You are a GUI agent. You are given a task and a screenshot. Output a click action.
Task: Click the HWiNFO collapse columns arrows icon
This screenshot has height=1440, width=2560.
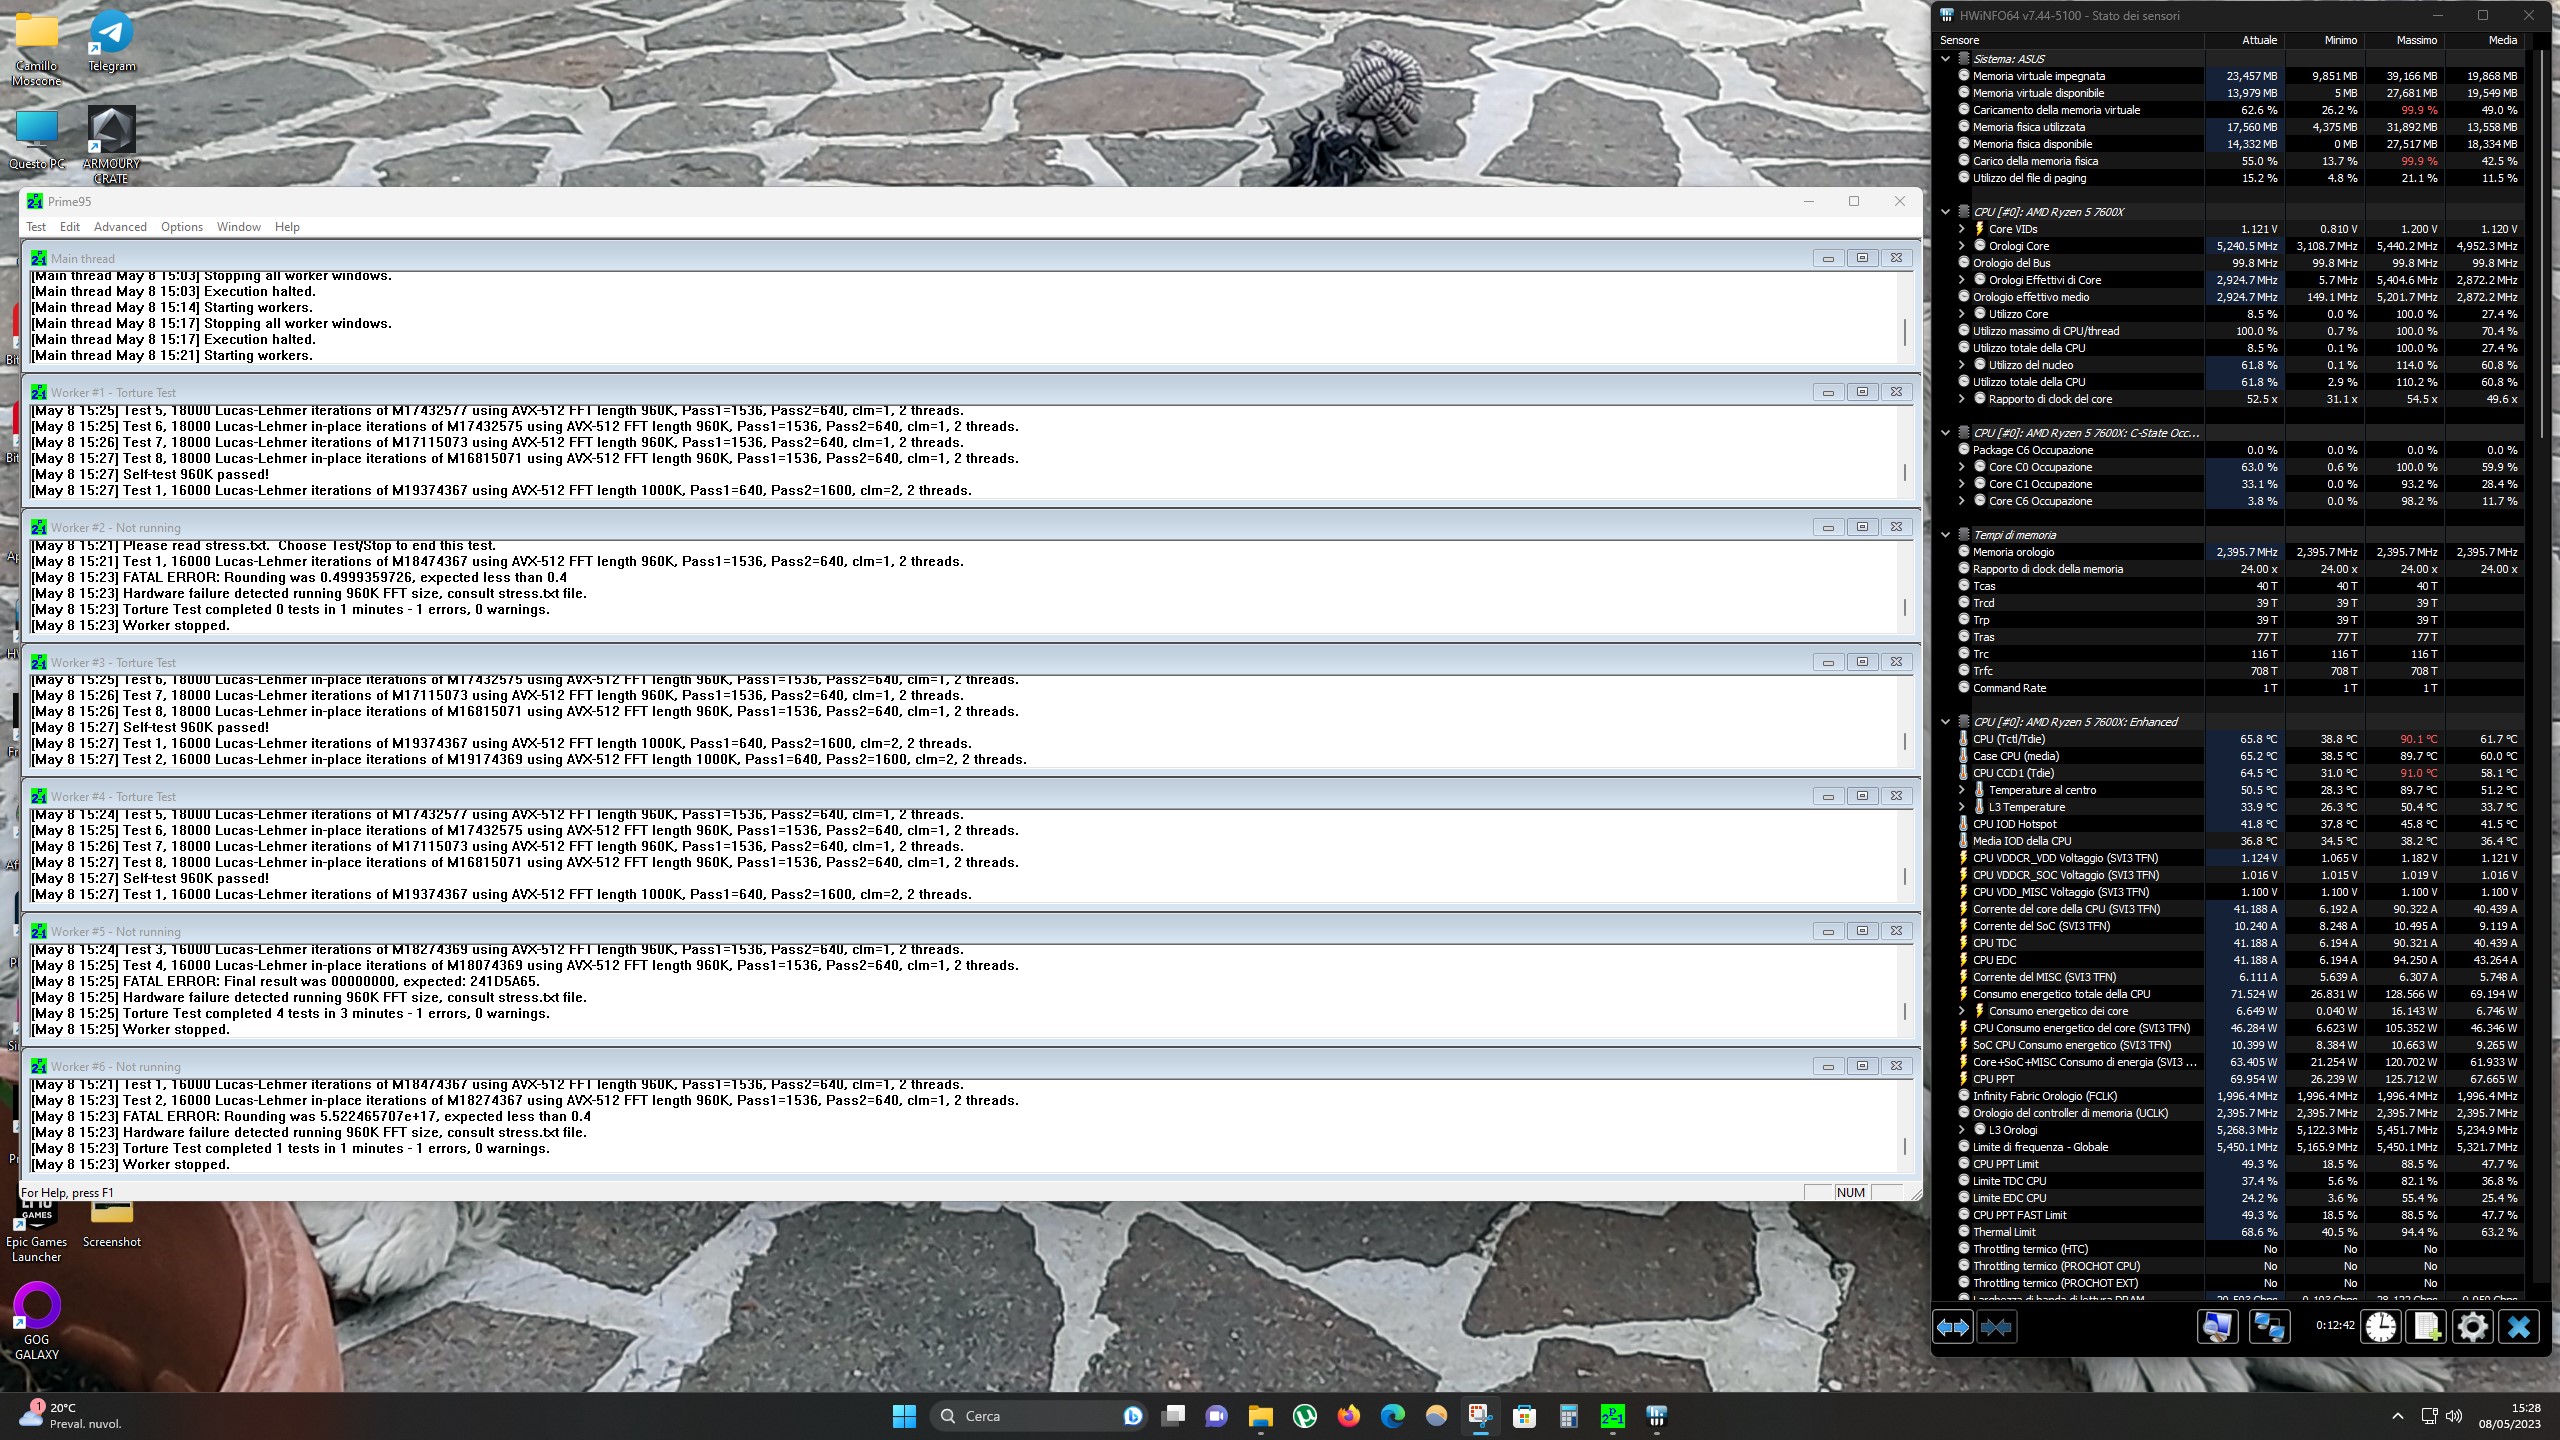click(x=1996, y=1327)
